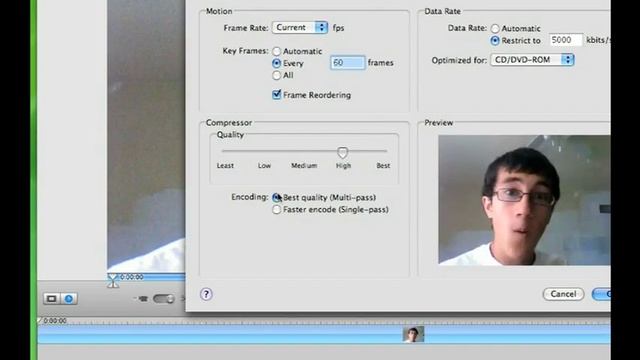
Task: Select Faster encode (Single-pass) option
Action: tap(277, 209)
